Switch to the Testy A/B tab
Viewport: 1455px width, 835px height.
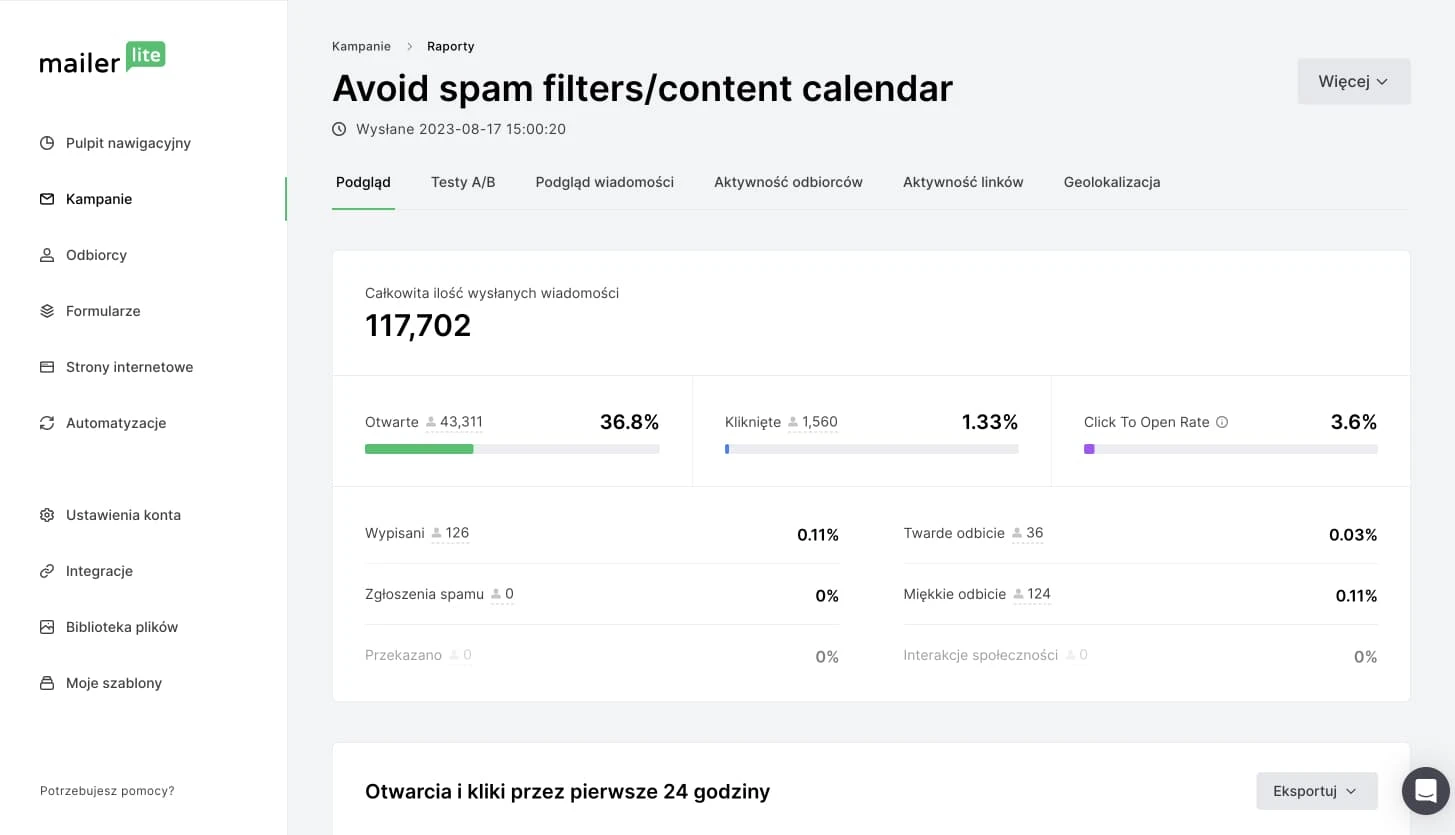(463, 182)
